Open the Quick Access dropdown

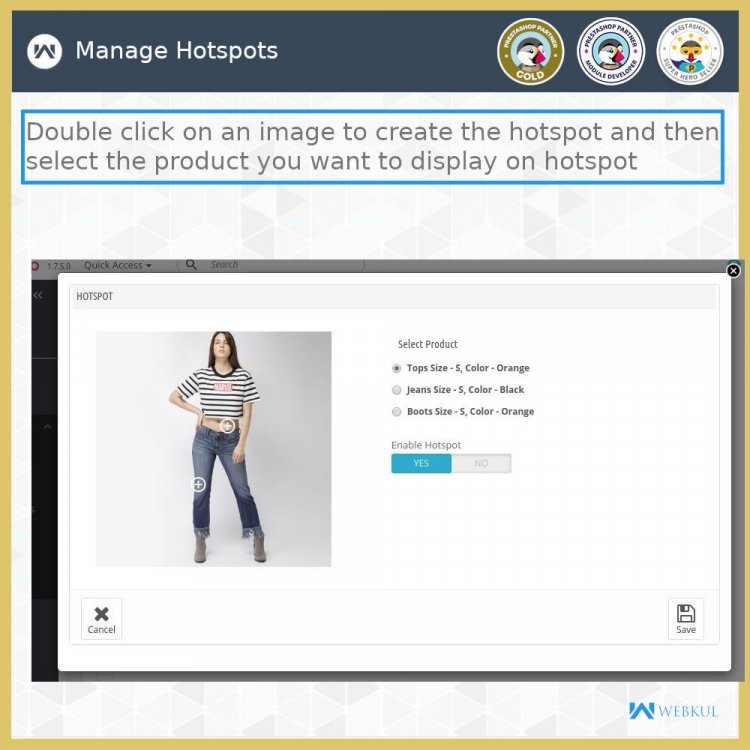click(117, 265)
